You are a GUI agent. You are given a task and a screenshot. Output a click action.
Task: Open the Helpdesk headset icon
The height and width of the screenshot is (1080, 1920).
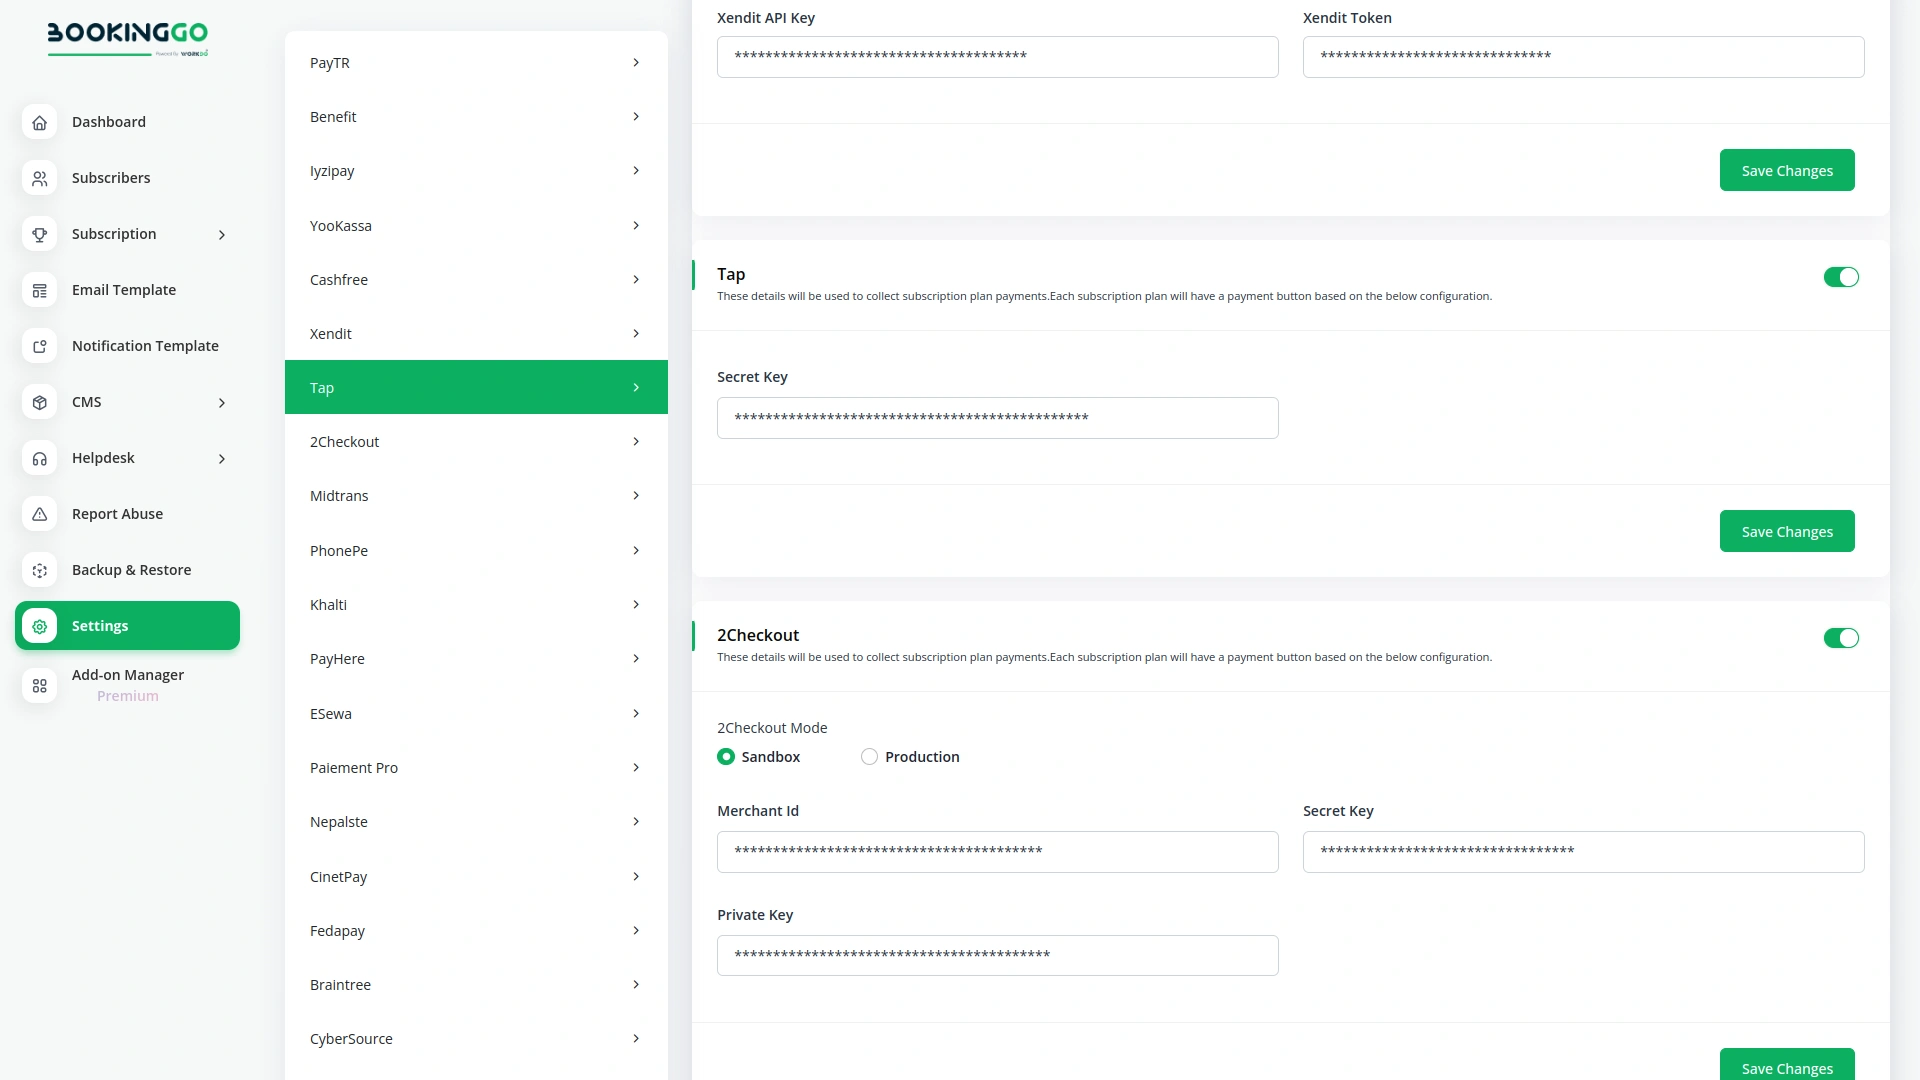39,458
